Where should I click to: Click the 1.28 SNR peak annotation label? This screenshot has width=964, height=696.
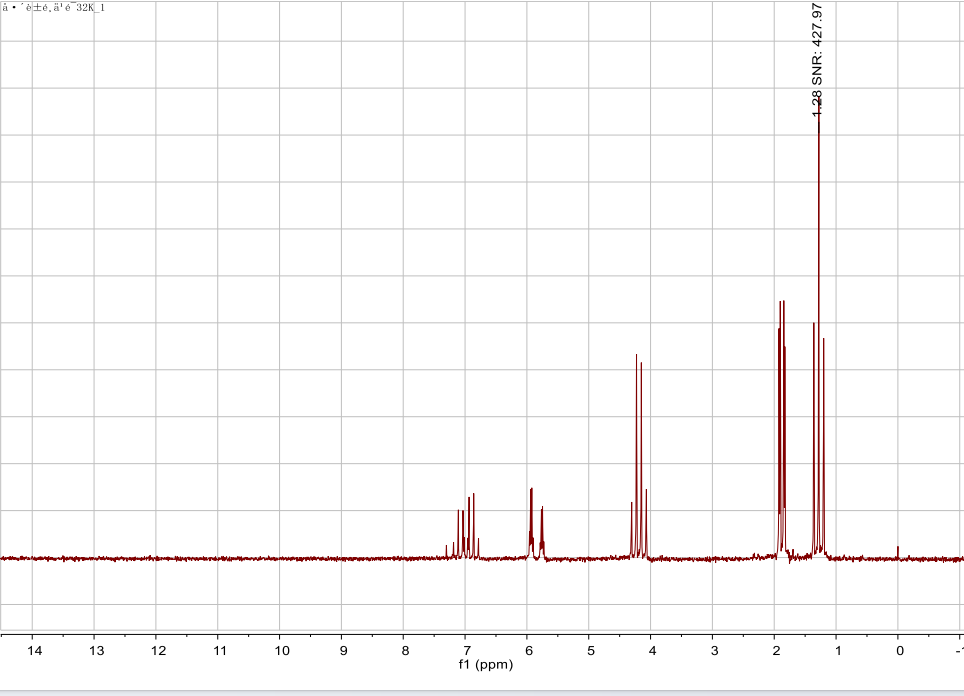[x=817, y=56]
